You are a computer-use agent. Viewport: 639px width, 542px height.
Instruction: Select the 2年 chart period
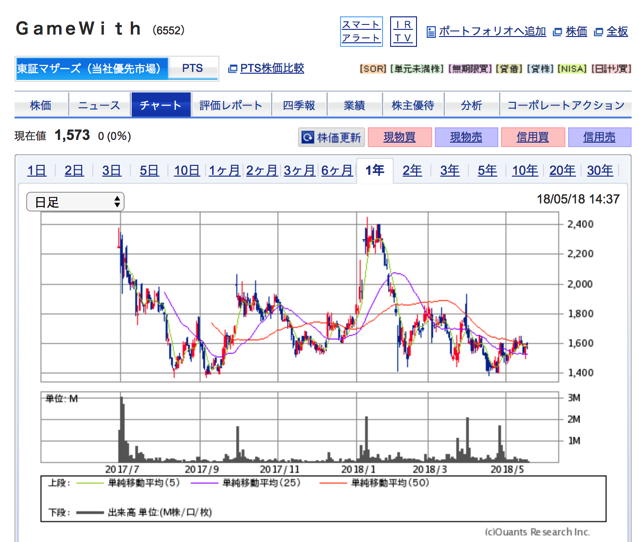coord(412,170)
